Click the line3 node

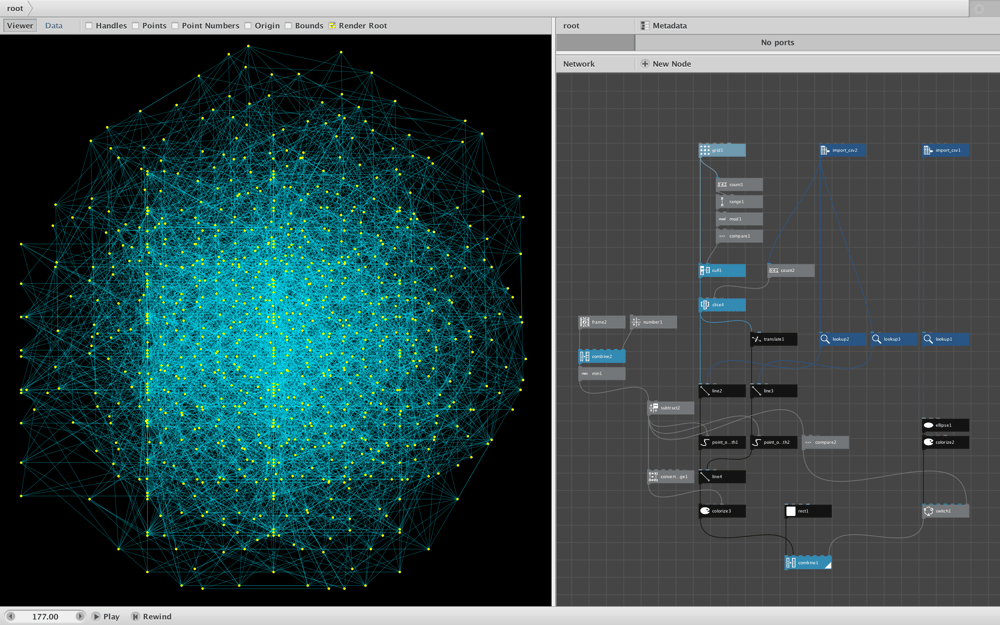[774, 391]
